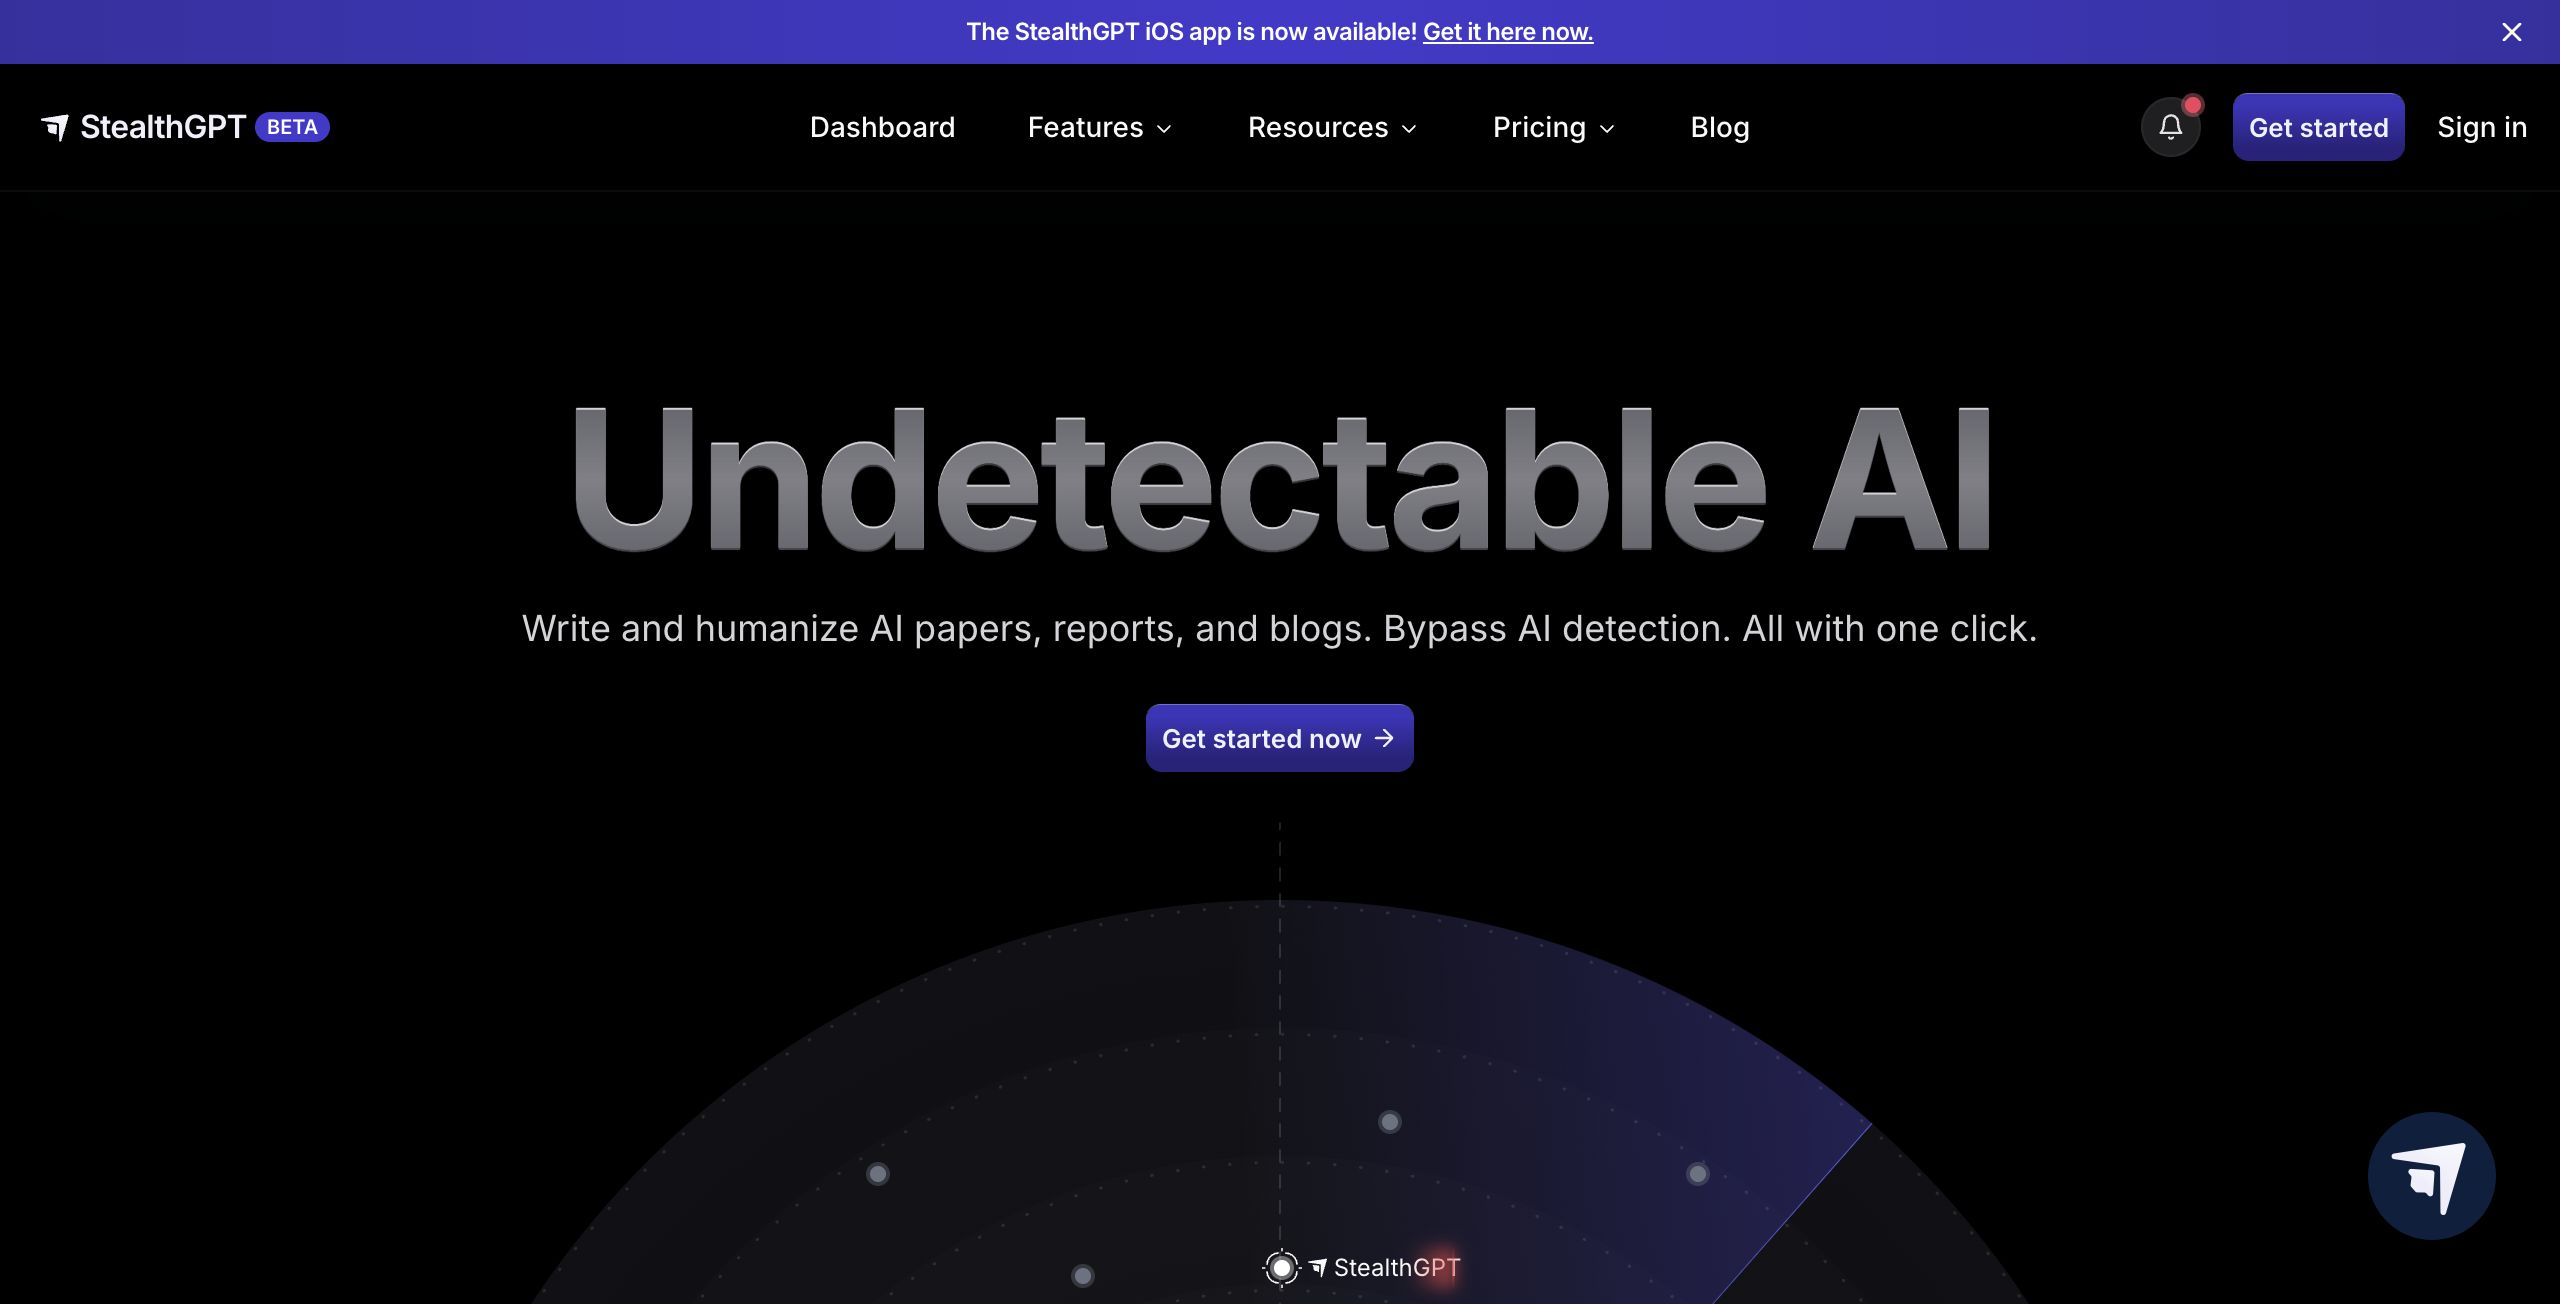Image resolution: width=2560 pixels, height=1304 pixels.
Task: Dismiss the iOS app announcement banner
Action: tap(2511, 32)
